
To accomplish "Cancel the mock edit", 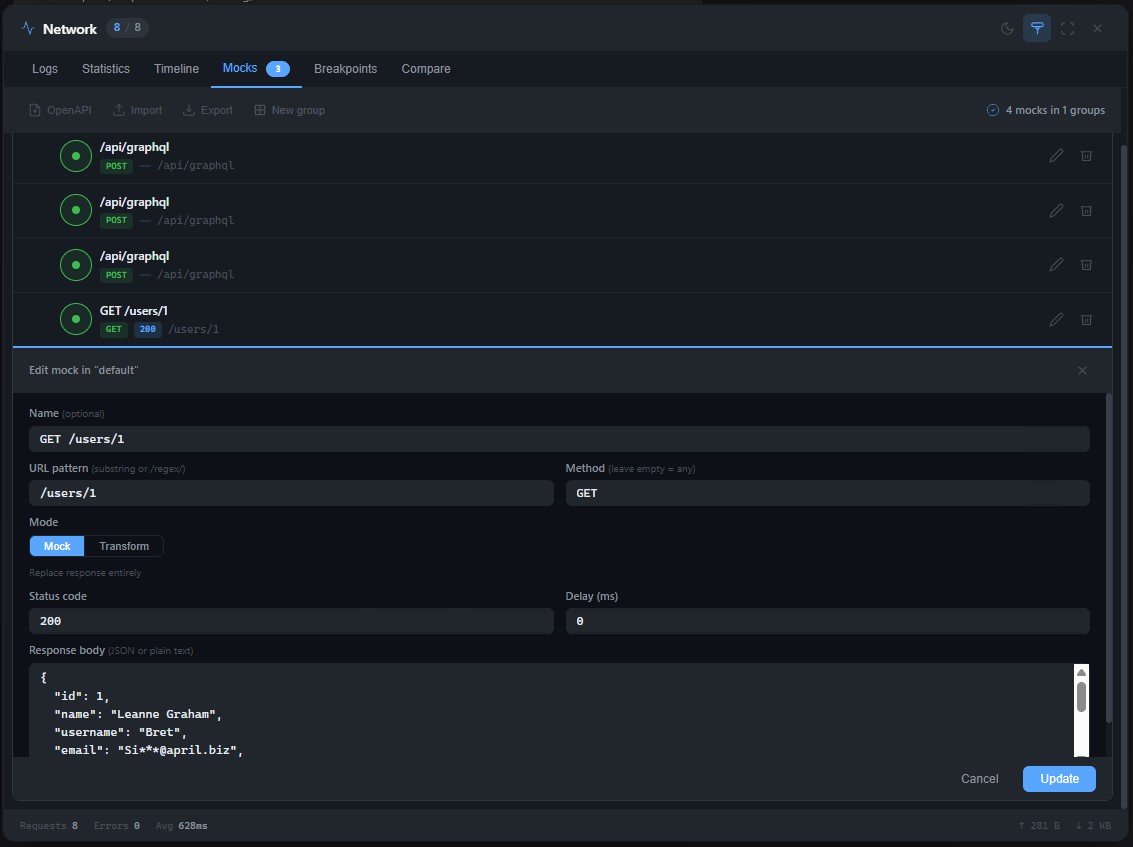I will 979,778.
